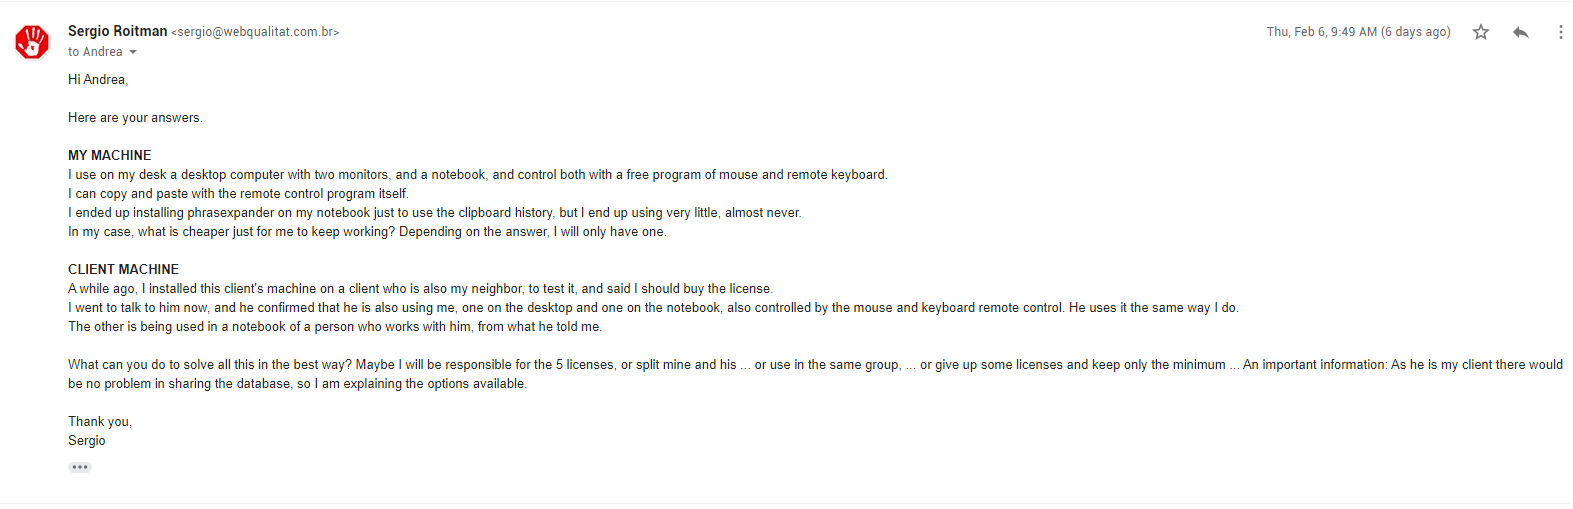The image size is (1573, 509).
Task: Expand recipient details arrow beside "to Andrea"
Action: pos(133,52)
